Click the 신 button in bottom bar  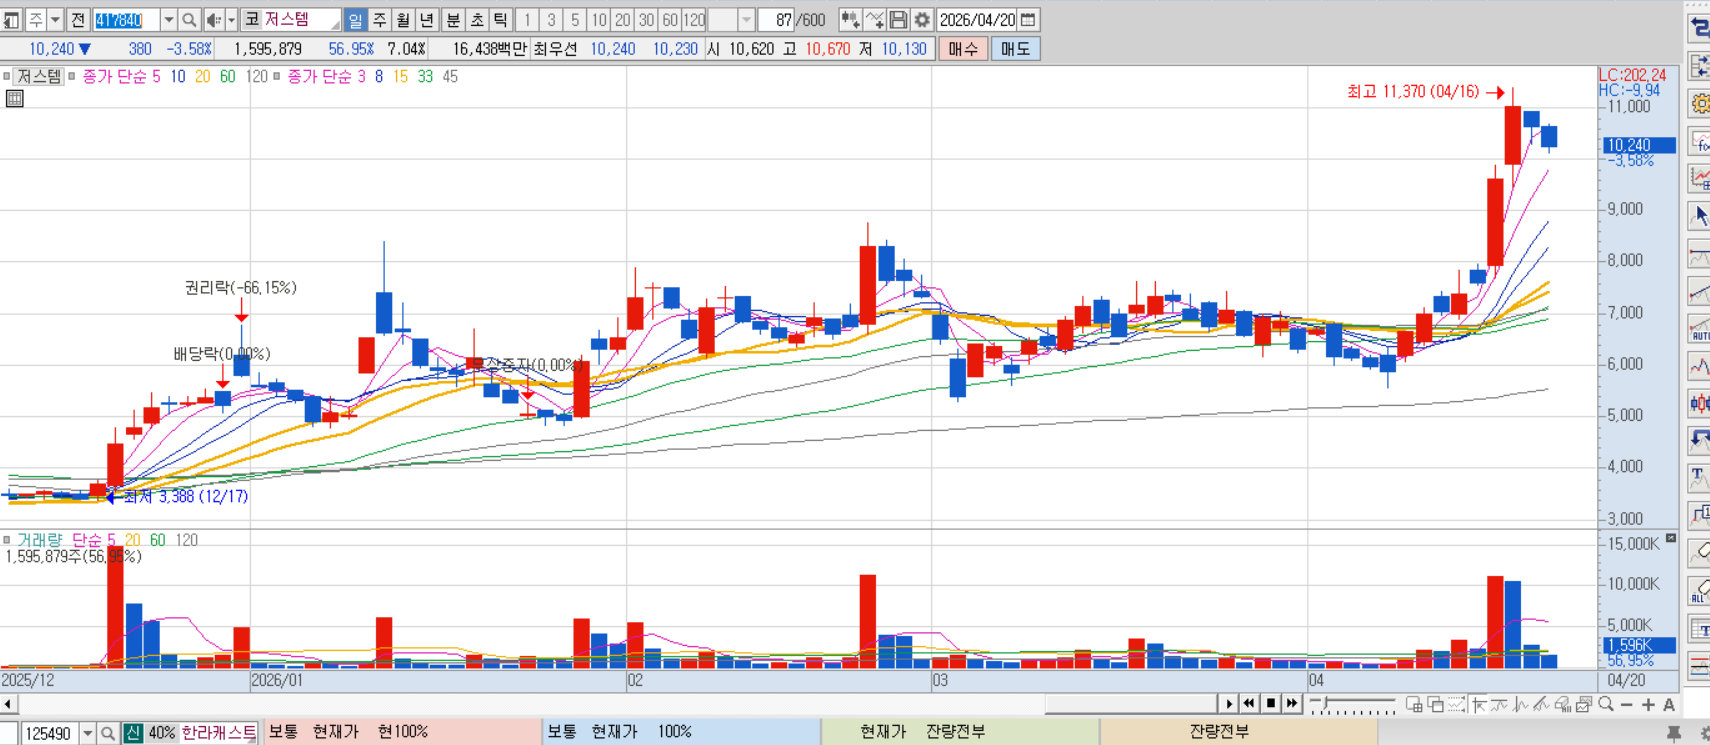[x=133, y=733]
